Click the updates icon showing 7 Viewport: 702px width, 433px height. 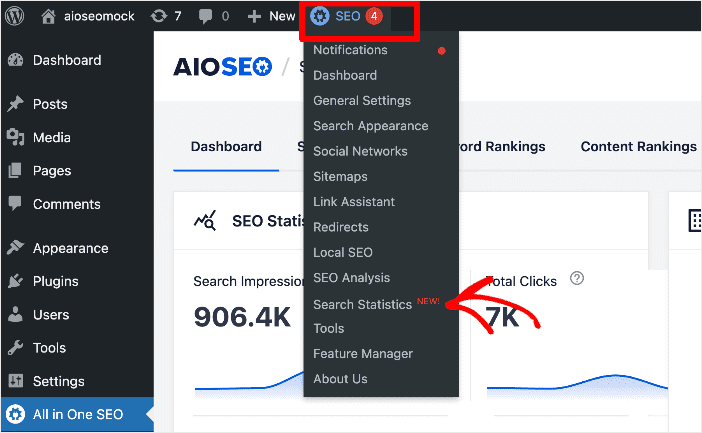(158, 17)
